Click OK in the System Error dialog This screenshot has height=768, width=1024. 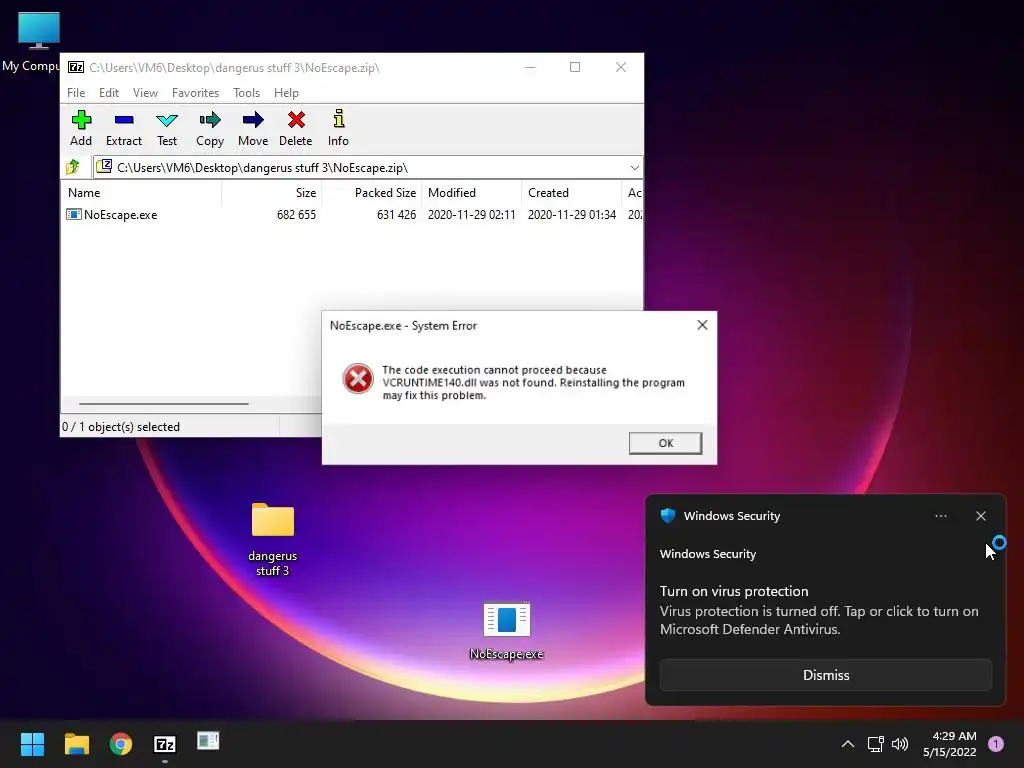[665, 443]
